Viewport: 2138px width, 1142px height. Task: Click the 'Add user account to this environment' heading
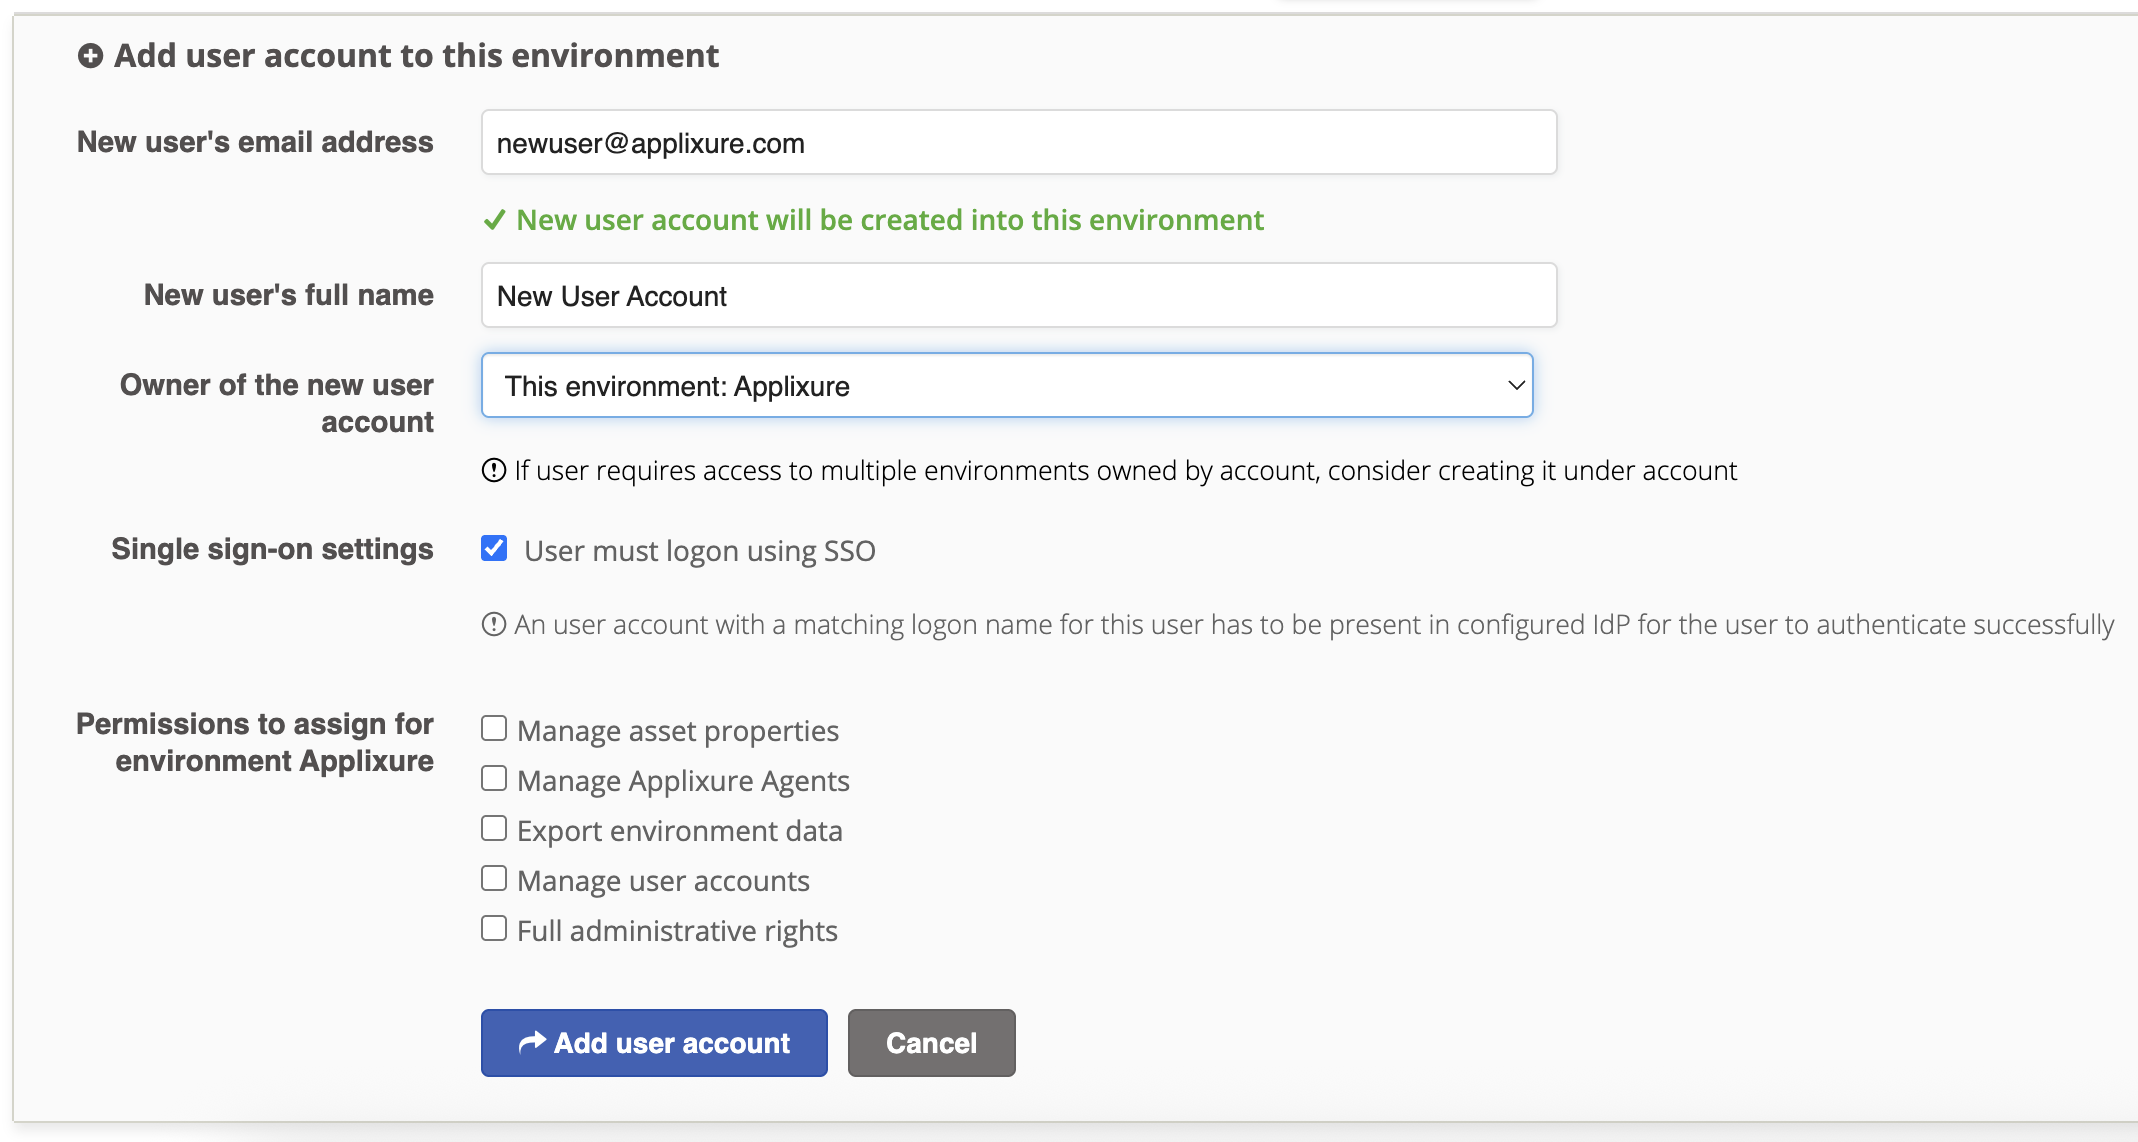pyautogui.click(x=416, y=56)
